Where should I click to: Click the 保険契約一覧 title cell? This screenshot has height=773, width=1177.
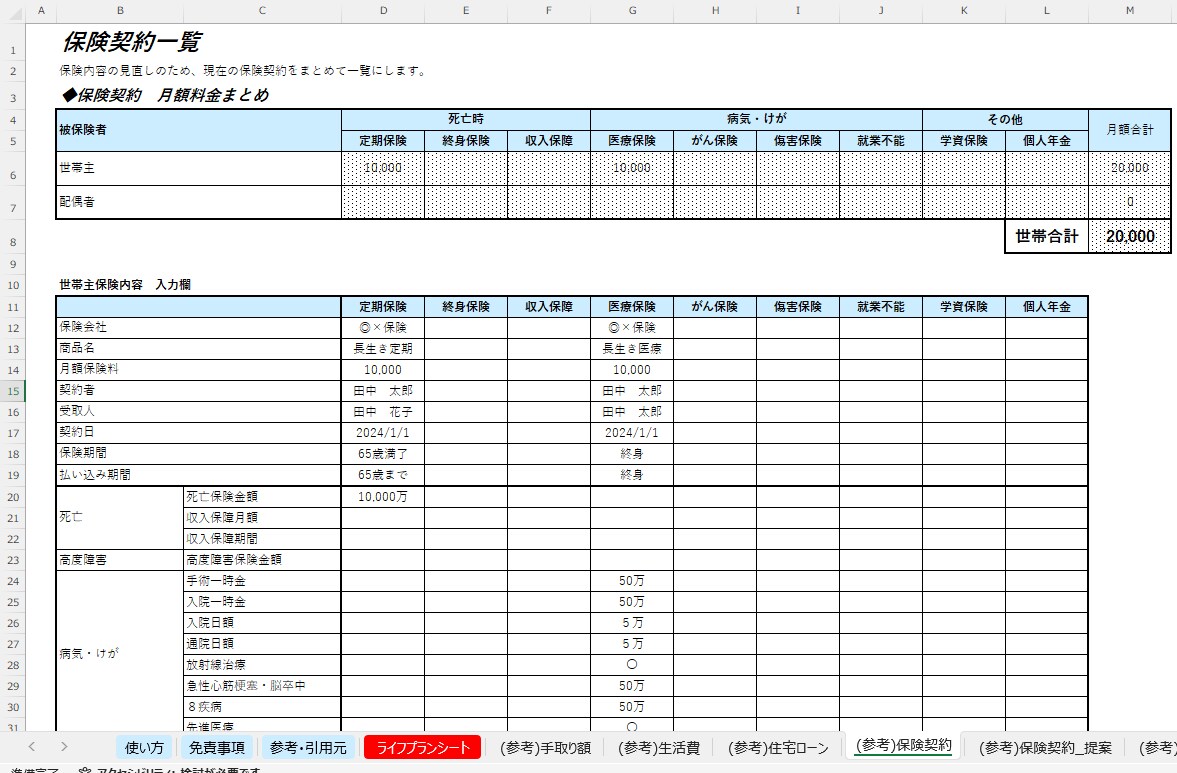132,42
